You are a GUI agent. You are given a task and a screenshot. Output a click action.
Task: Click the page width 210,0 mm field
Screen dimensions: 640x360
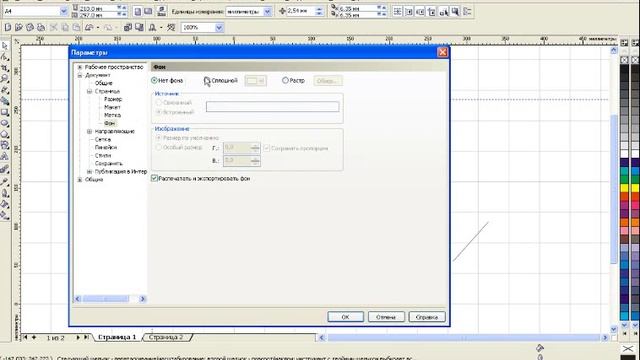coord(98,8)
